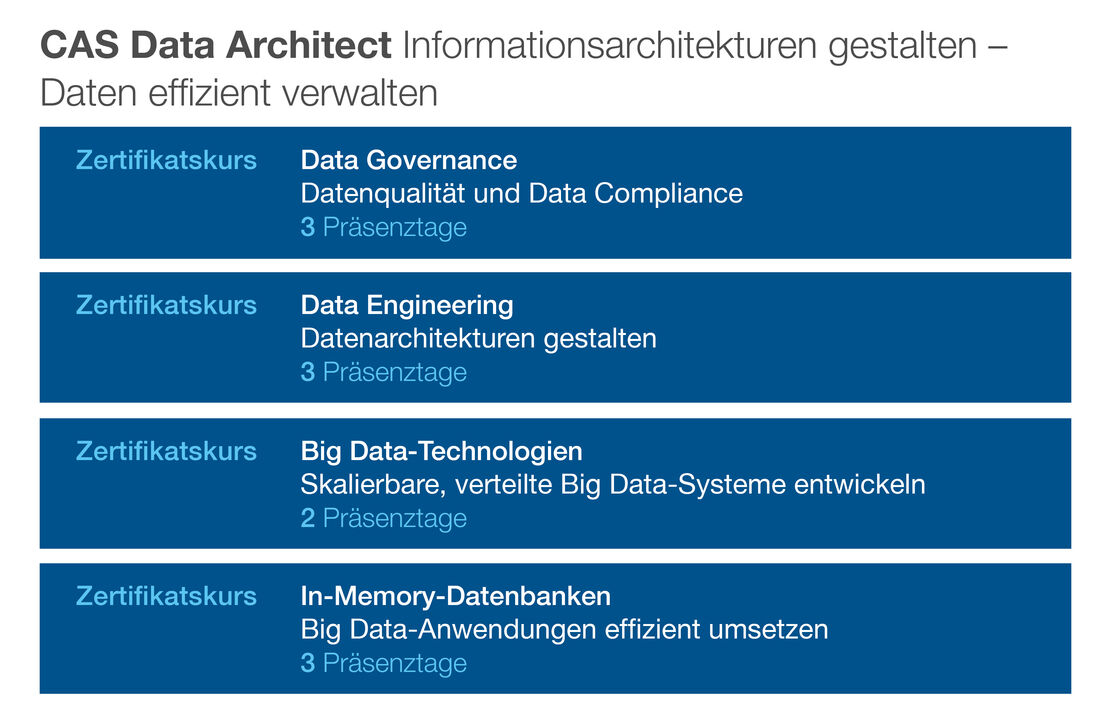Click 'Datenarchitekturen gestalten' subtitle

click(478, 339)
